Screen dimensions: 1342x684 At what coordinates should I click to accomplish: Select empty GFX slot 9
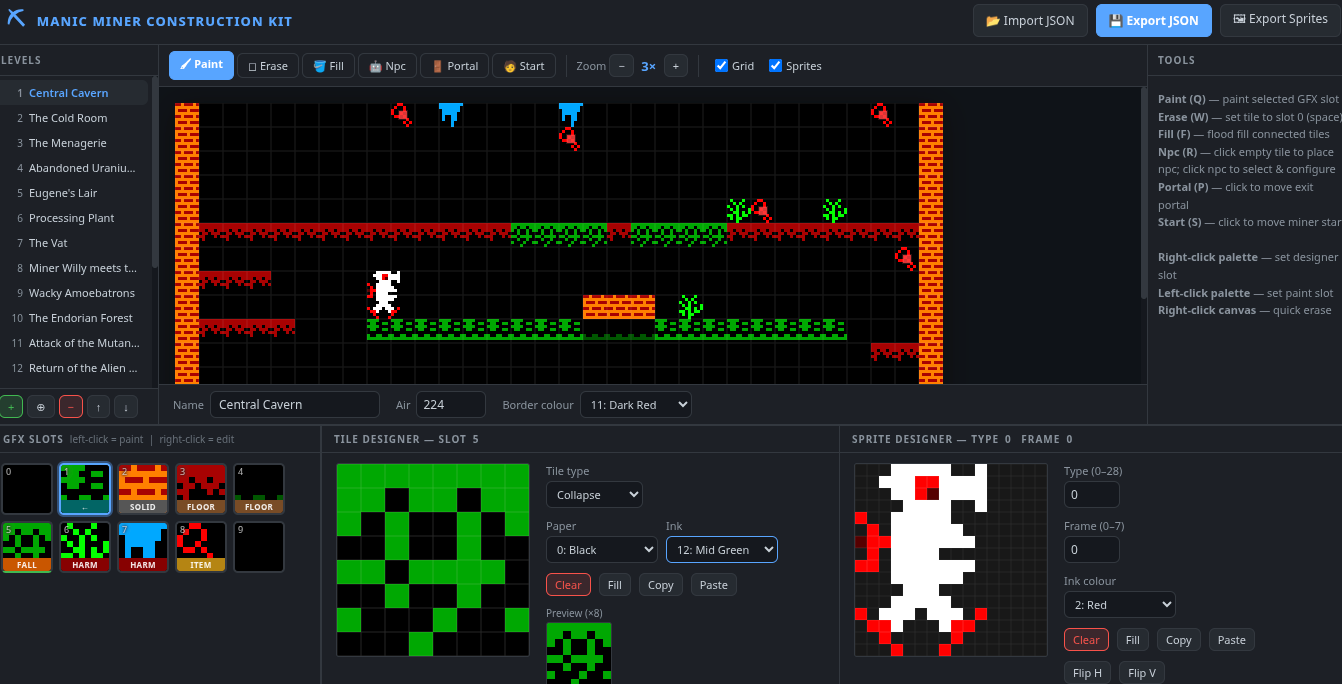pos(258,547)
